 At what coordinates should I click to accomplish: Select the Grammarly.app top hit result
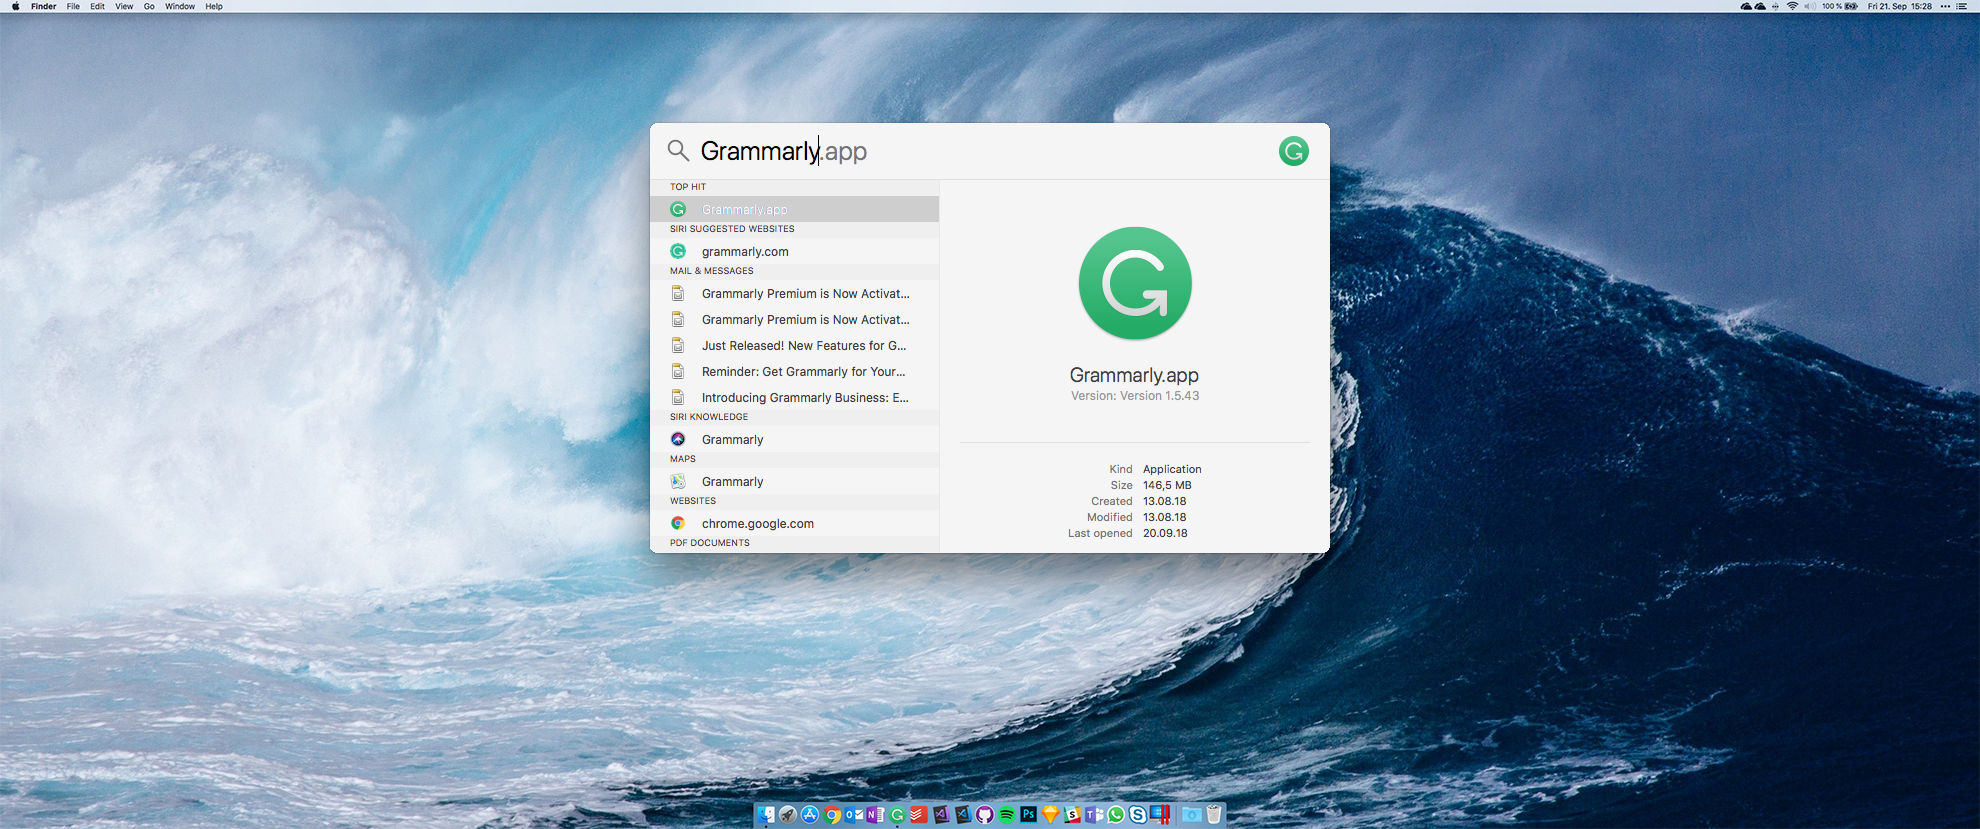pos(795,209)
